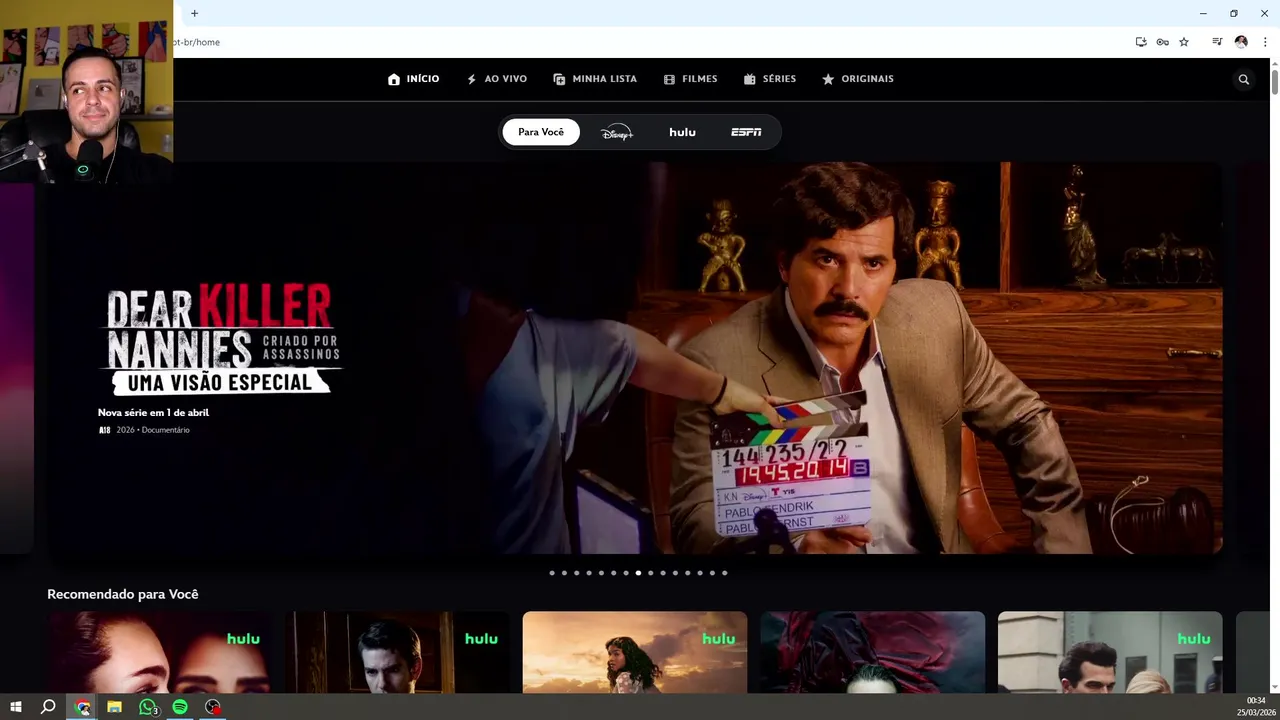Open the media controls music icon

point(1217,42)
